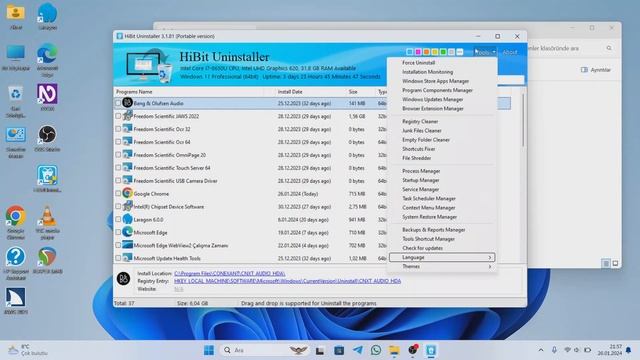This screenshot has width=640, height=360.
Task: Click the microphone icon in system tray
Action: pyautogui.click(x=554, y=350)
